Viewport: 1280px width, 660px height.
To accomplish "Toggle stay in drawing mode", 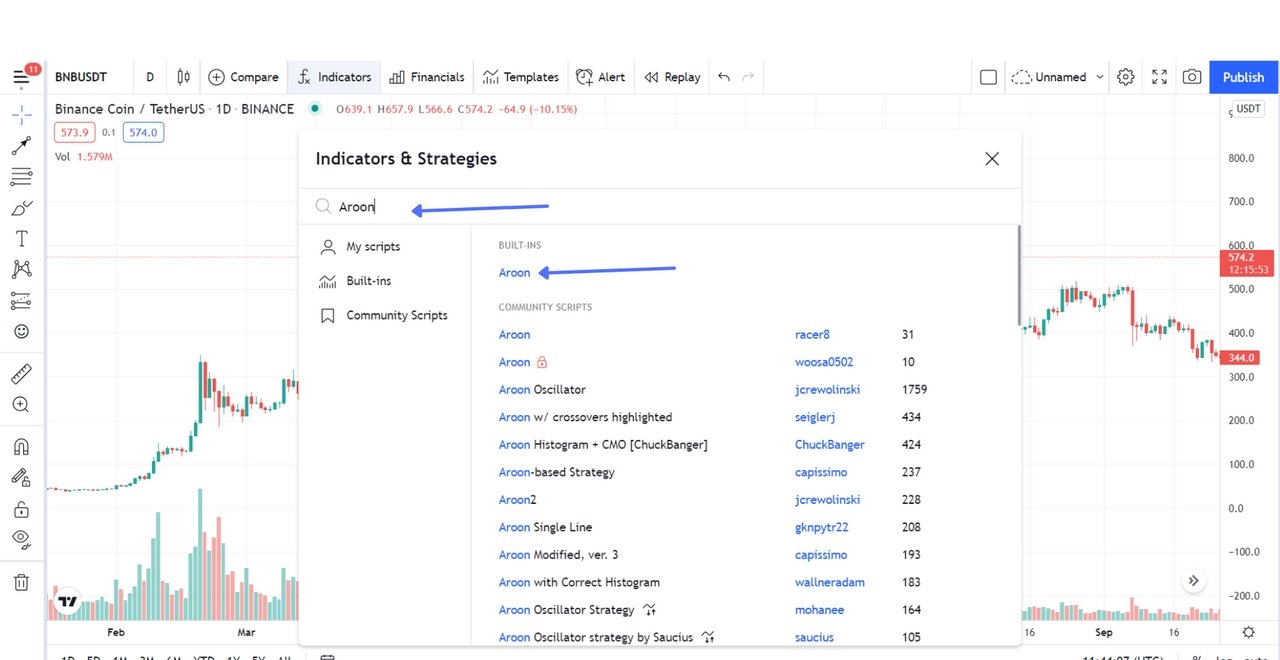I will pos(21,478).
